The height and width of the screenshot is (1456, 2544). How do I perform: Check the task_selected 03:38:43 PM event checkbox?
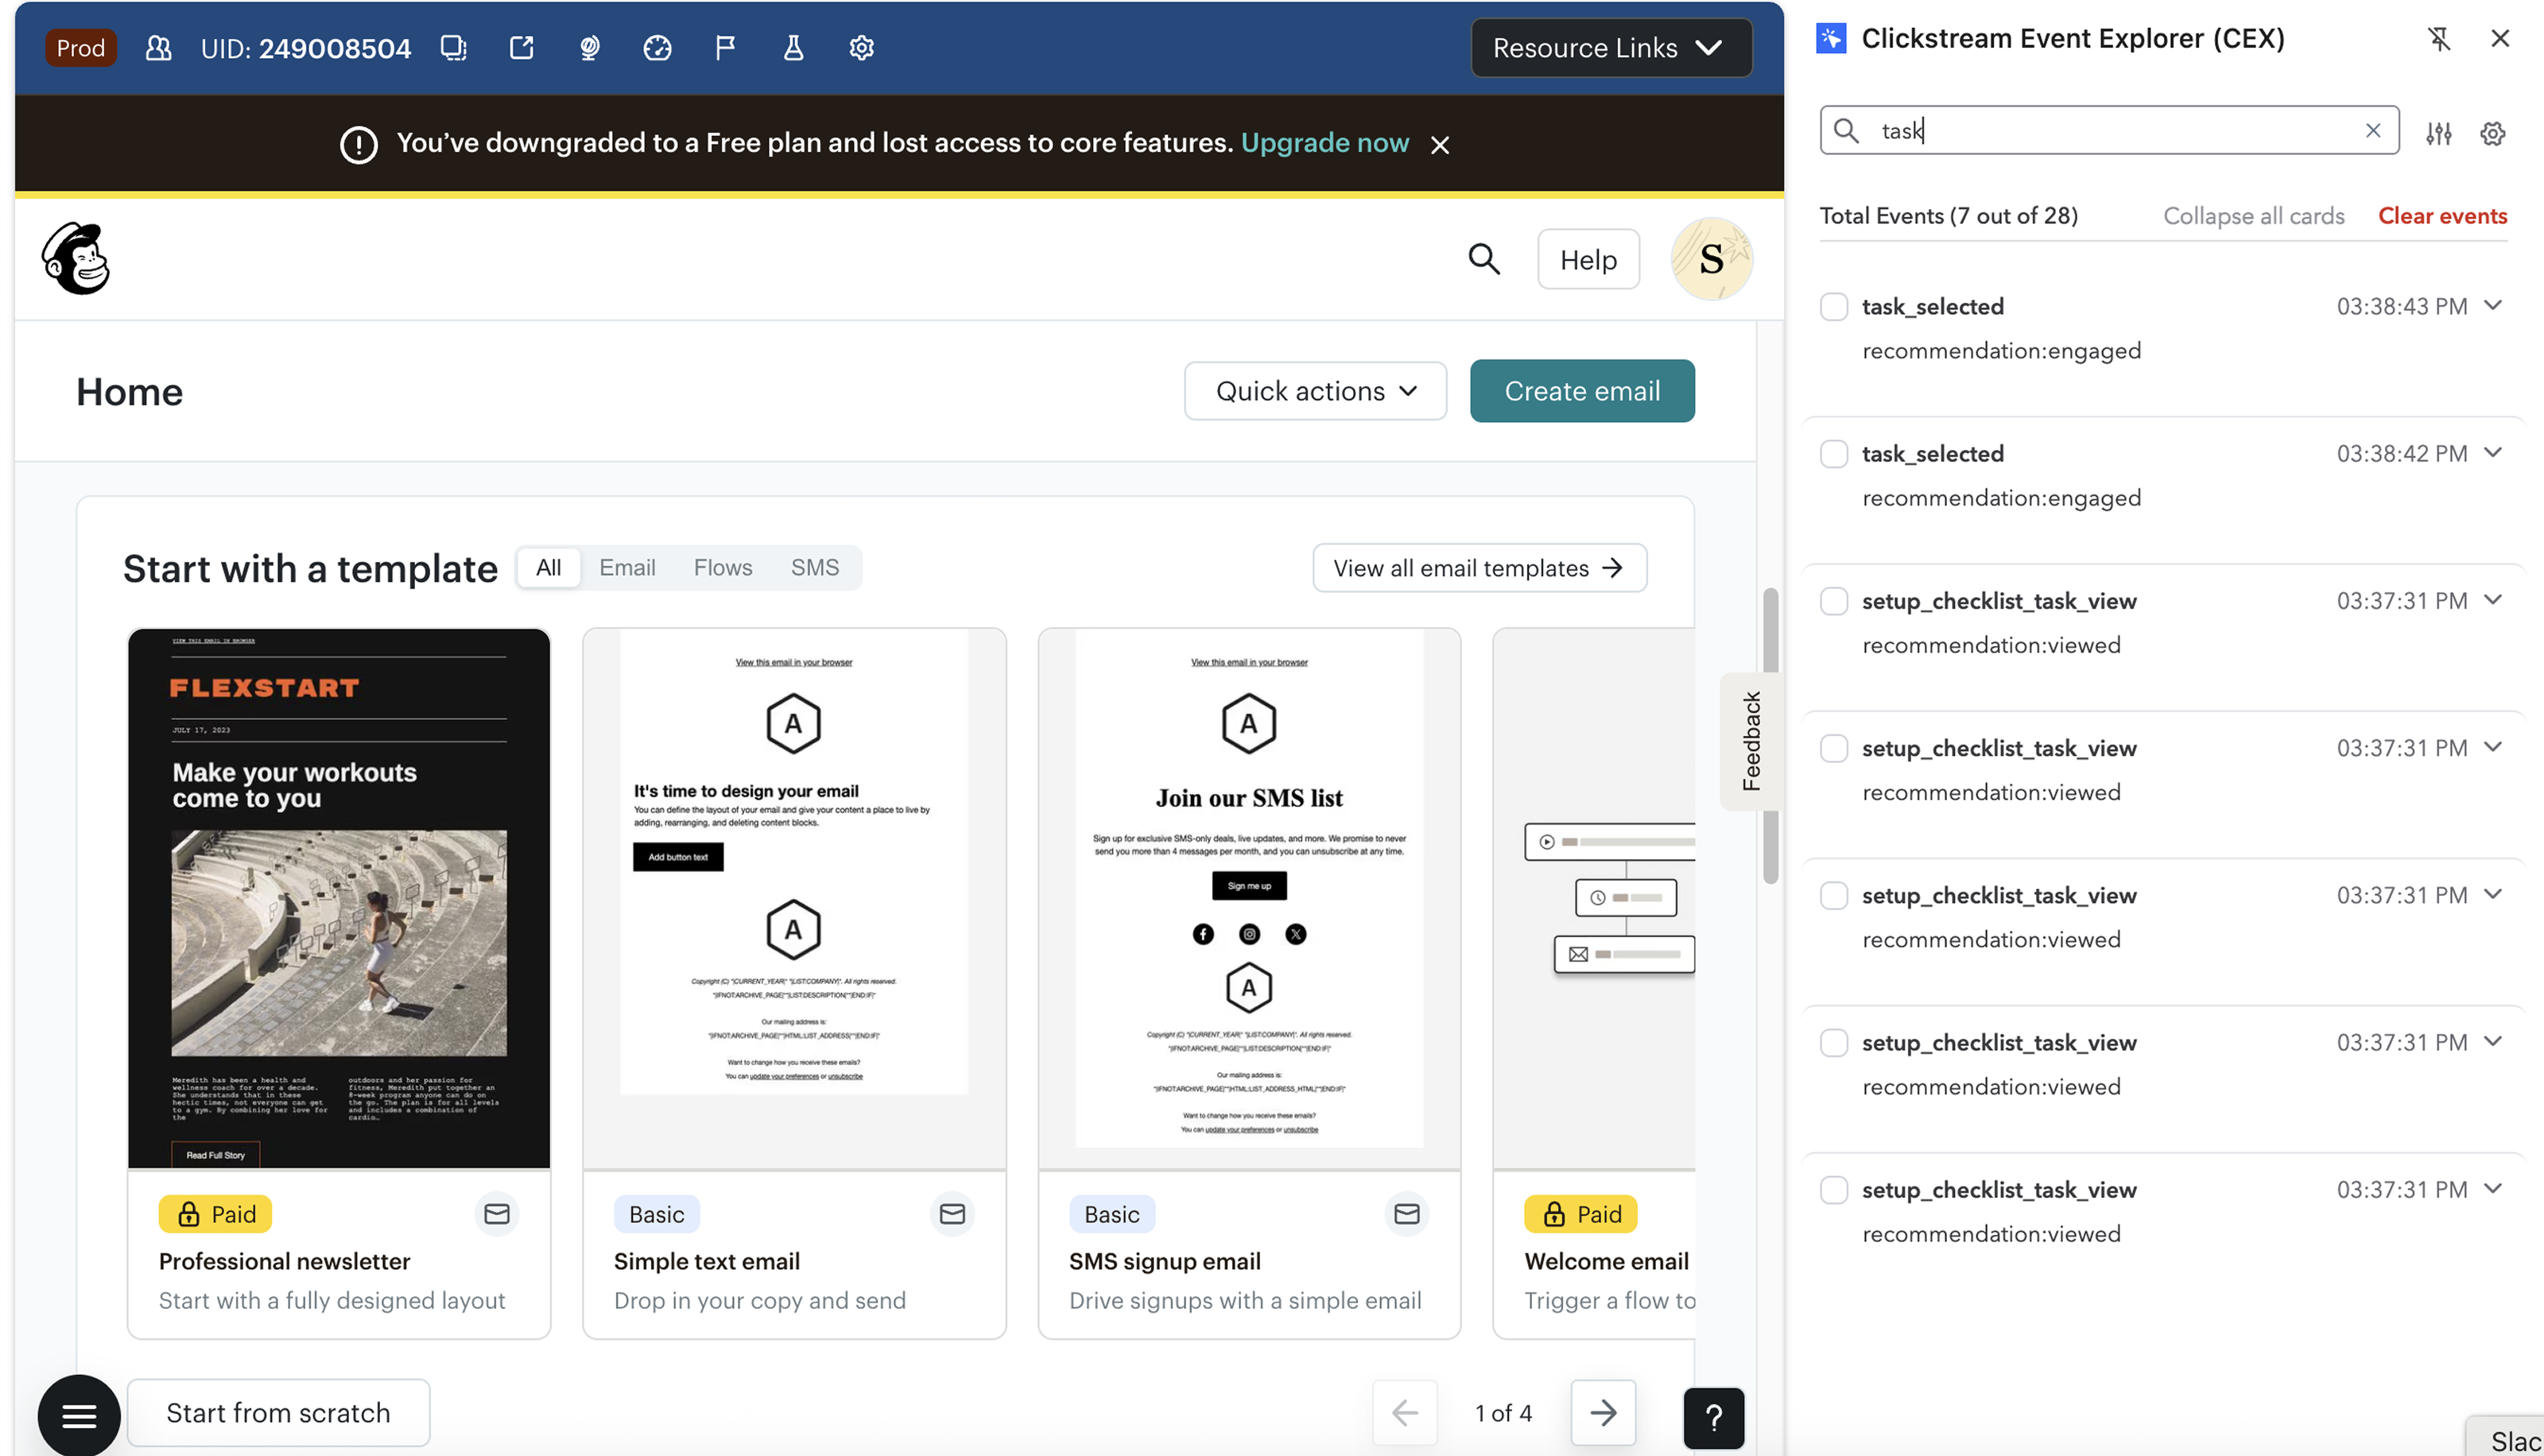(x=1834, y=306)
